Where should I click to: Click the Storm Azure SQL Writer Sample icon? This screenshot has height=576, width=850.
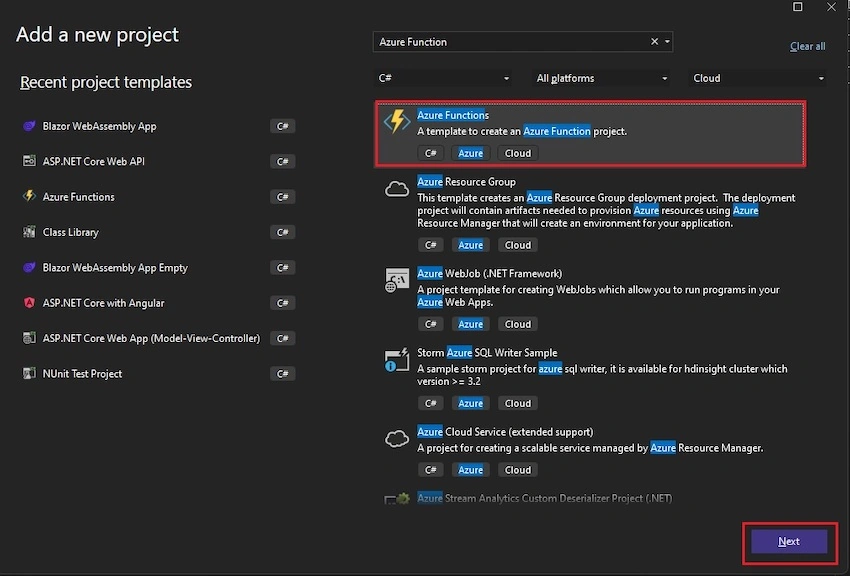coord(397,360)
